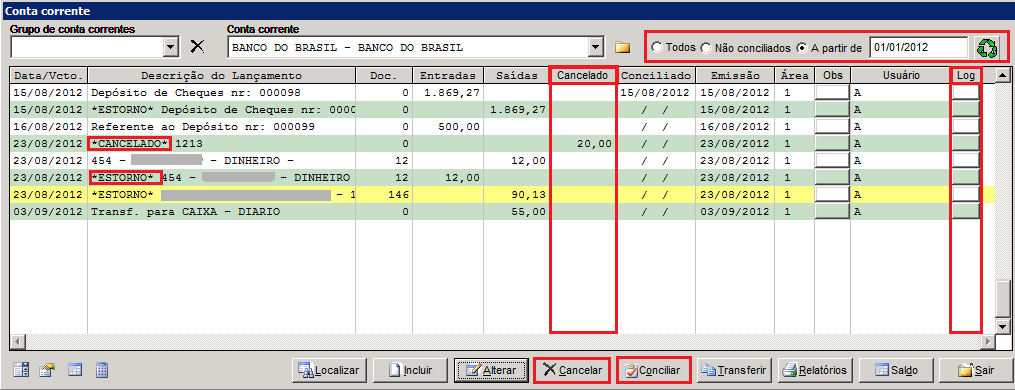The width and height of the screenshot is (1015, 390).
Task: Click the date field showing 01/01/2012
Action: (919, 47)
